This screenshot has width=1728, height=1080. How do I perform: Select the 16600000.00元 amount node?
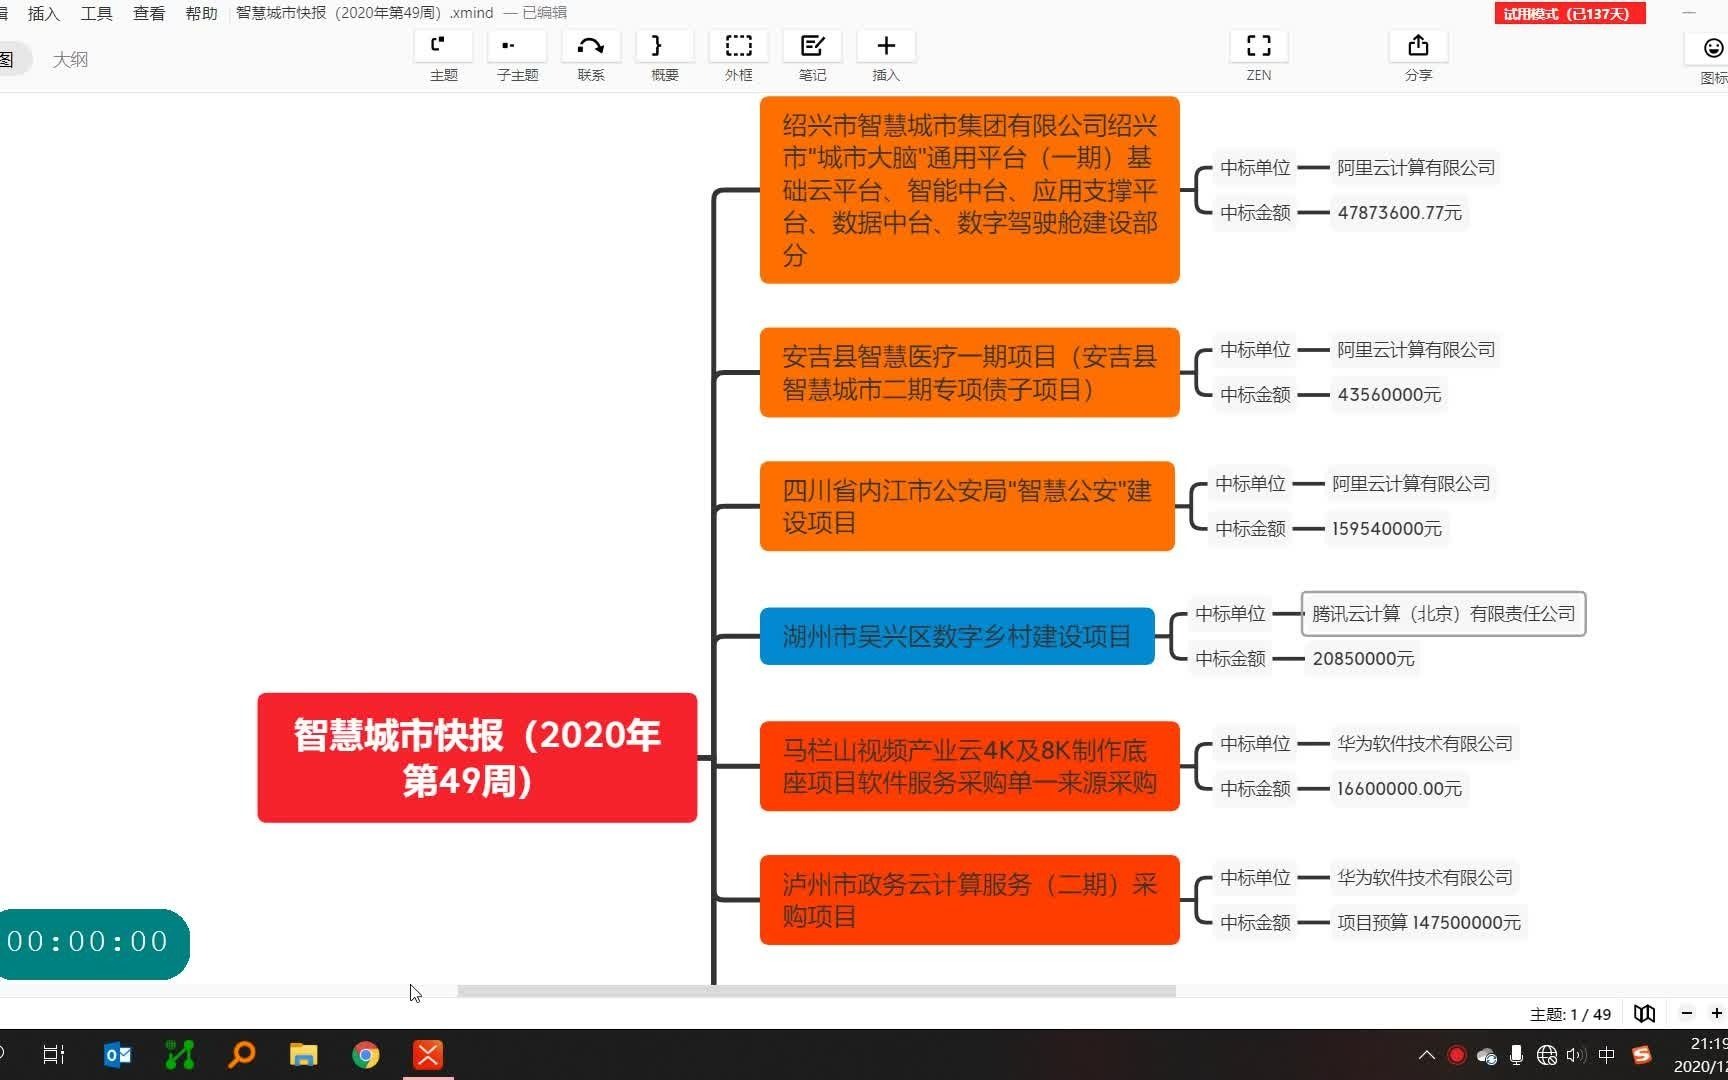point(1399,789)
